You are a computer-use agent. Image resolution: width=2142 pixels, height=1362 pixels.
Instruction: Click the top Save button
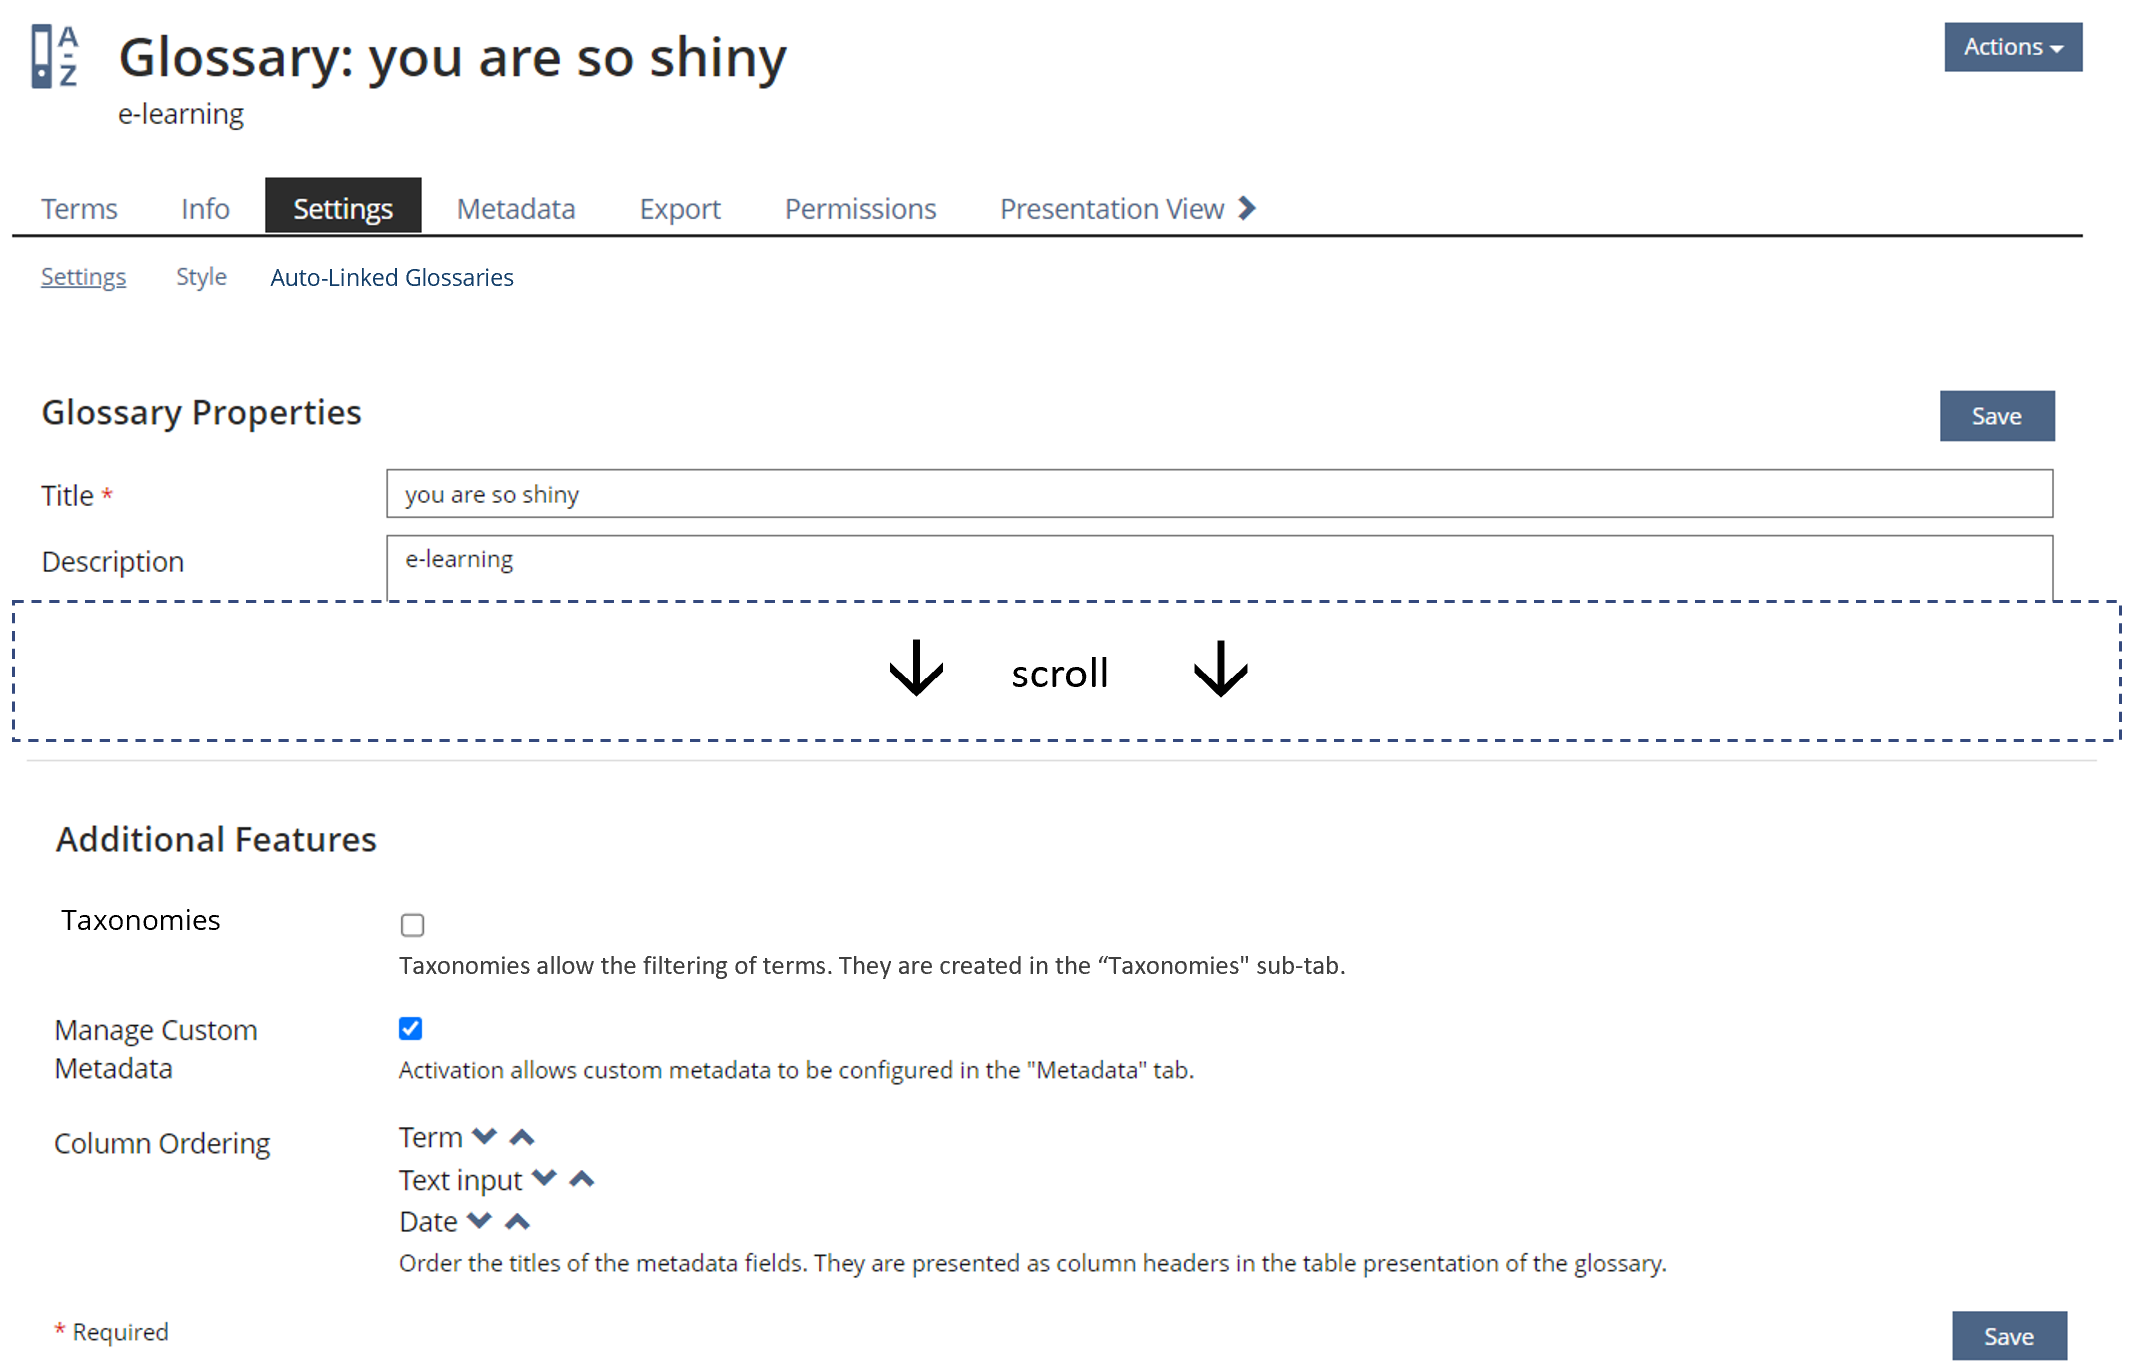[1996, 416]
